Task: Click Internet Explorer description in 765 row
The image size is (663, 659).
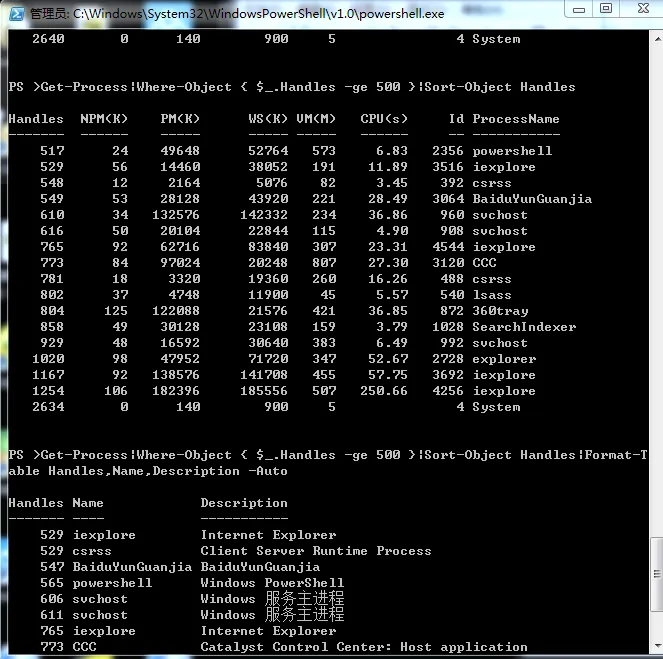Action: [268, 631]
